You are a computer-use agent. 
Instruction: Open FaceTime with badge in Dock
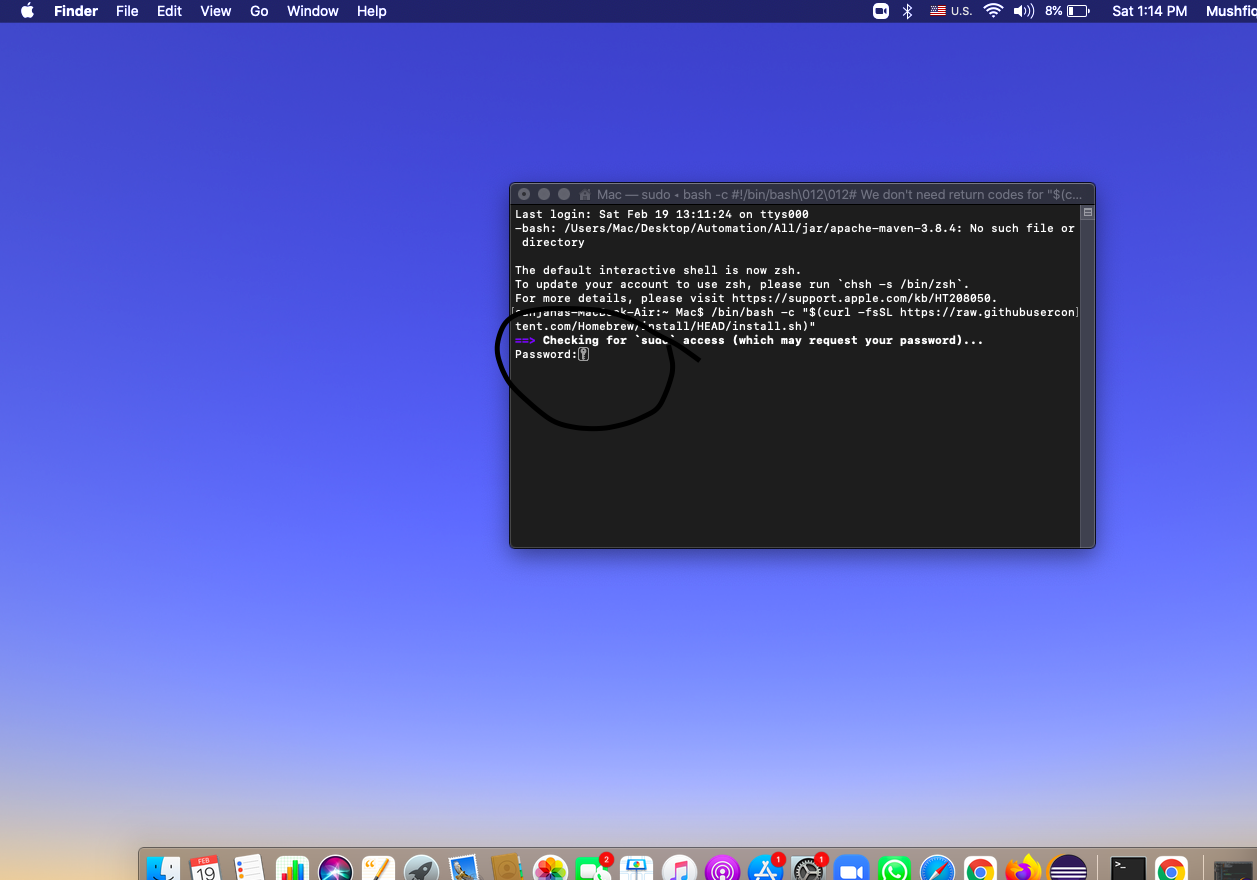pos(594,870)
